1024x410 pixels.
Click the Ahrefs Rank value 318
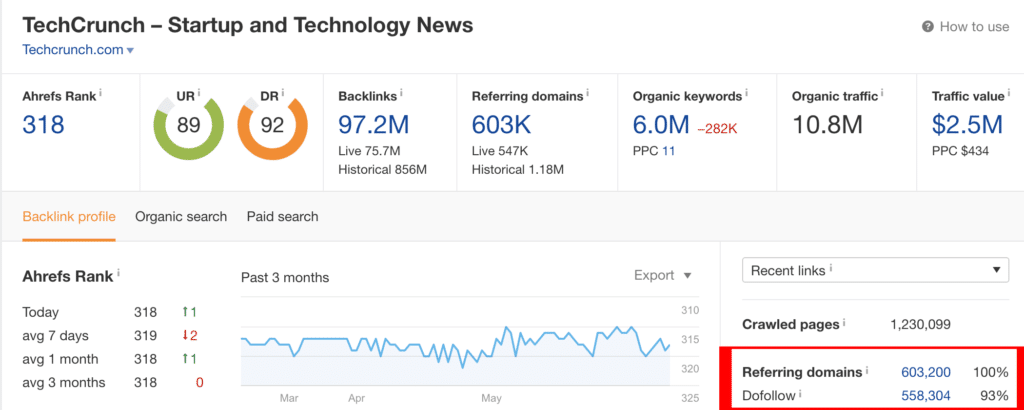pyautogui.click(x=43, y=124)
